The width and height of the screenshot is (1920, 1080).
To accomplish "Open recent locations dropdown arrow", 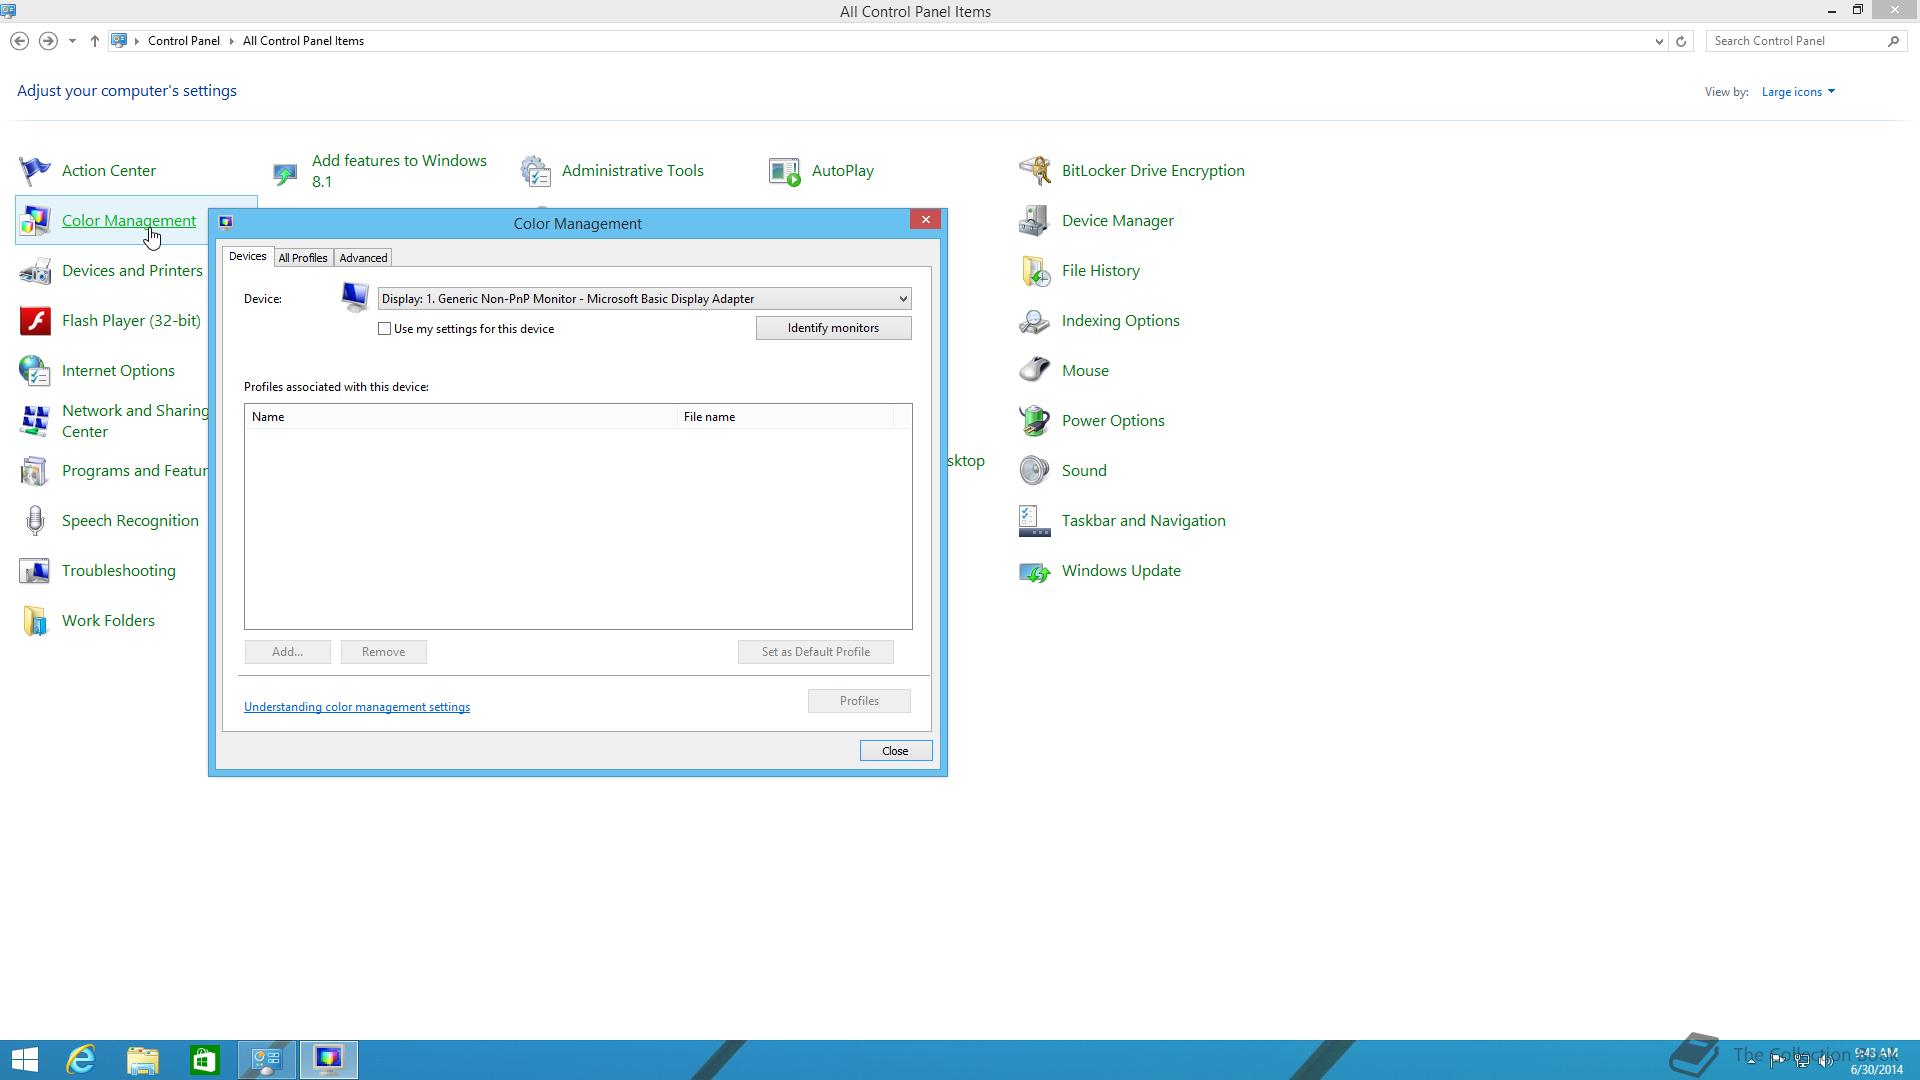I will click(72, 41).
